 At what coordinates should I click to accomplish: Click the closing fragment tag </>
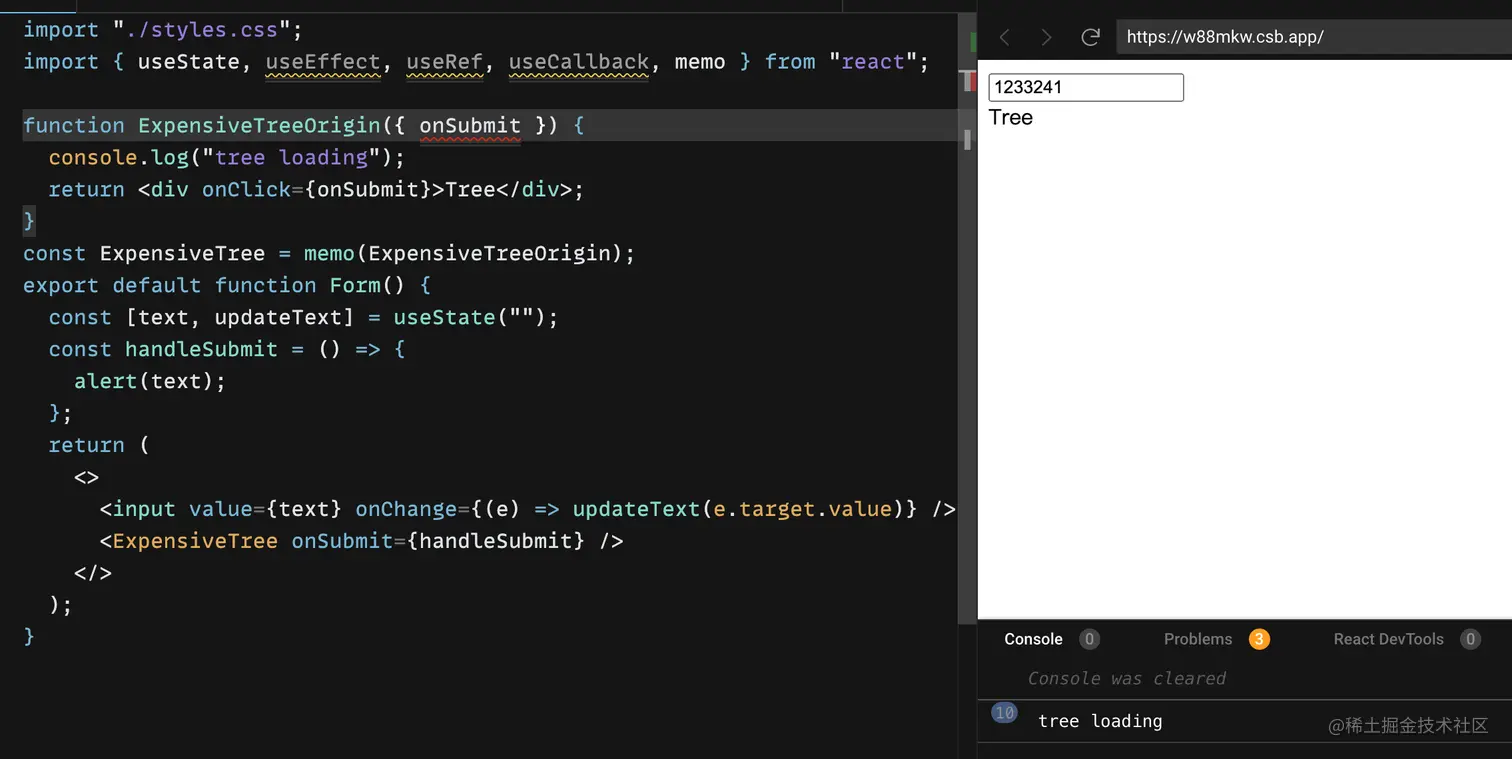pos(93,574)
